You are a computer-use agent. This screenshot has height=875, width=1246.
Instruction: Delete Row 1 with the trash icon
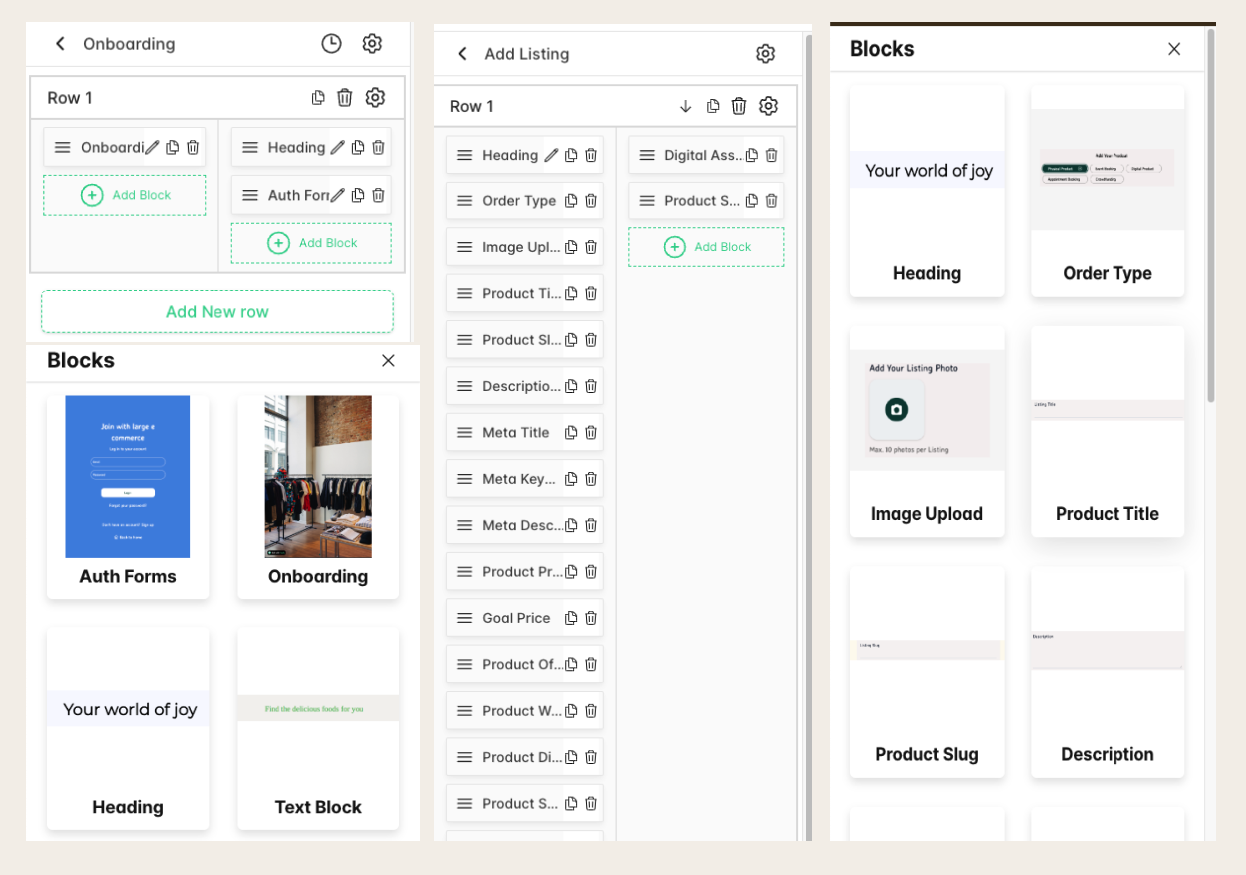[x=345, y=97]
